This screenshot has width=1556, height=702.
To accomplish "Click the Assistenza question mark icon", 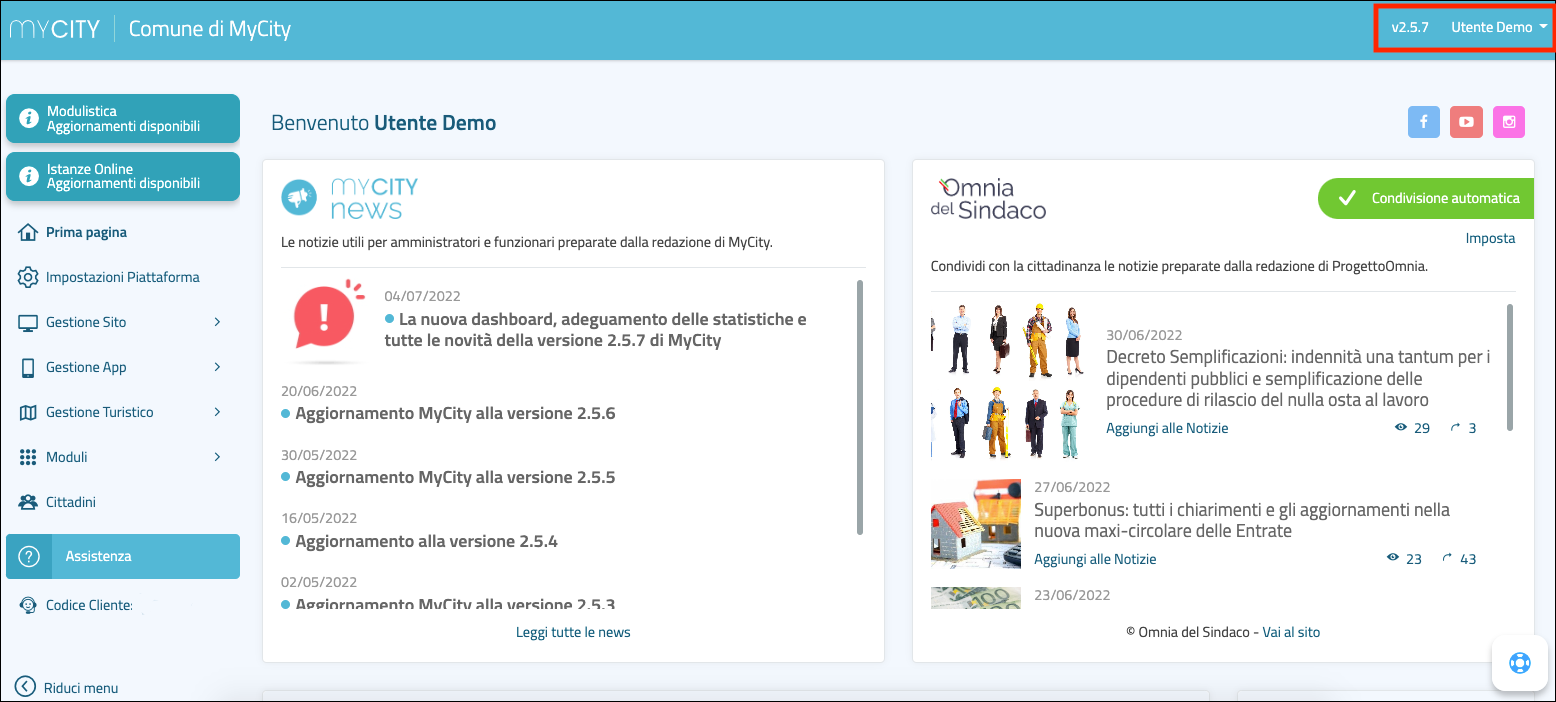I will 29,556.
